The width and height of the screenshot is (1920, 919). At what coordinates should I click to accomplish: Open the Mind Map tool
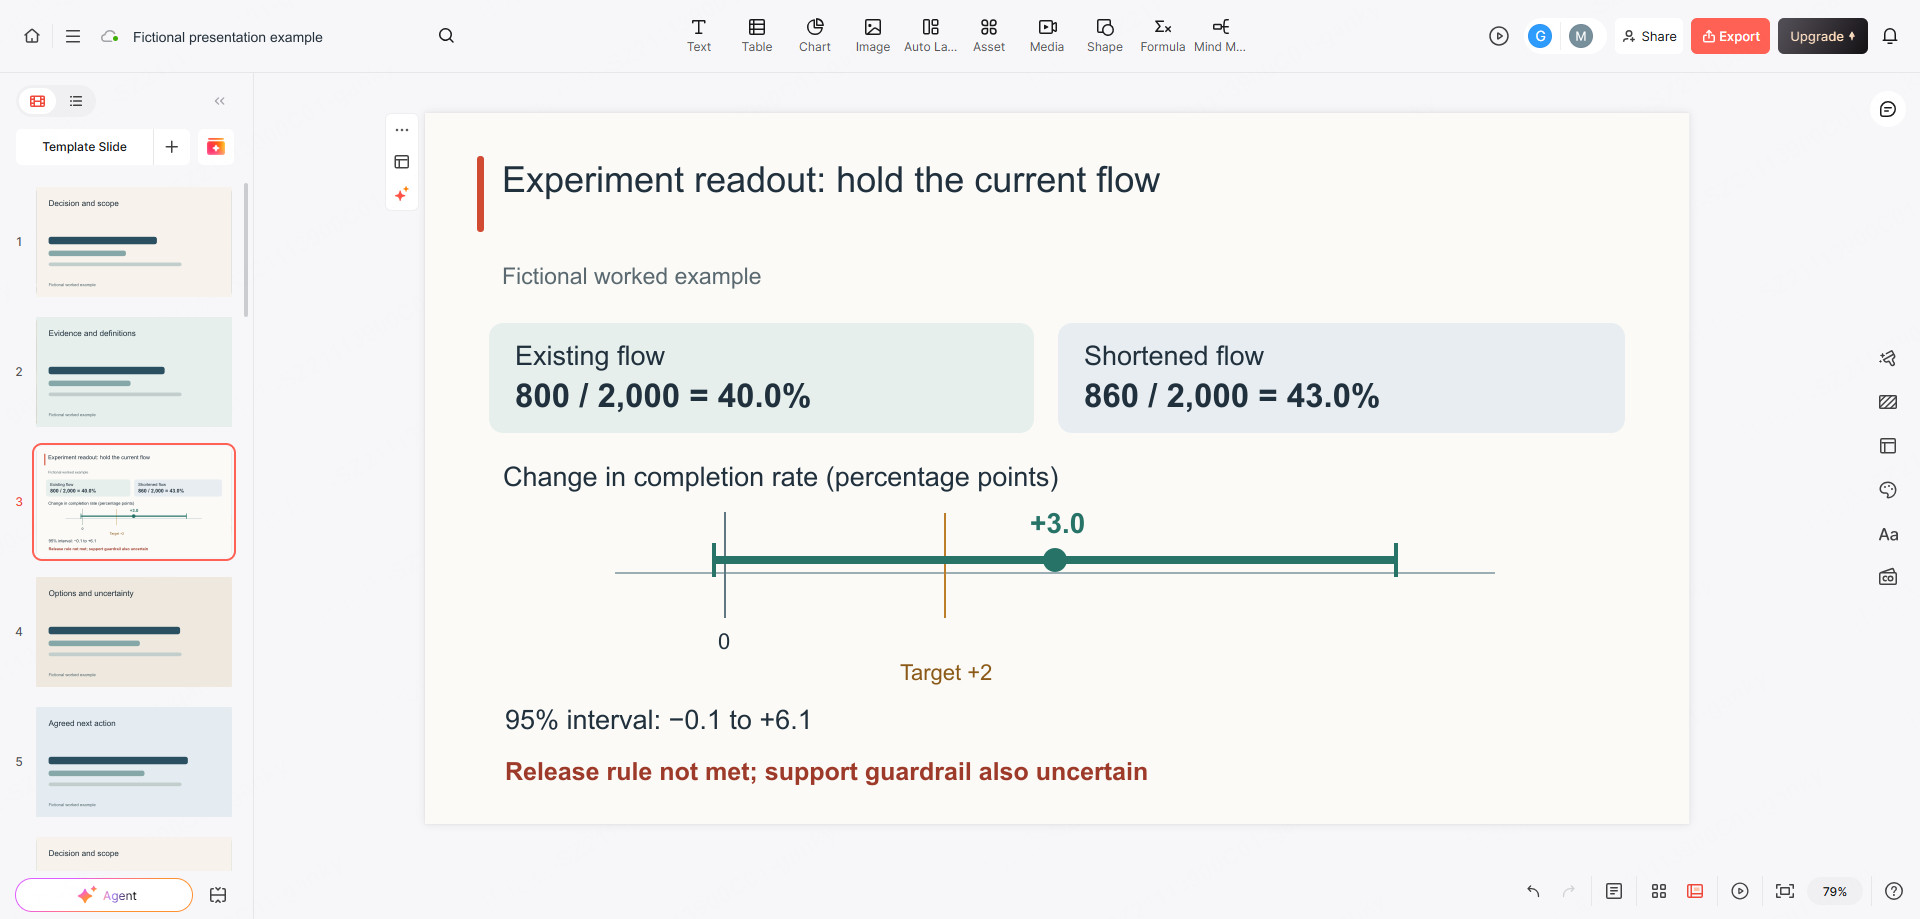coord(1220,36)
